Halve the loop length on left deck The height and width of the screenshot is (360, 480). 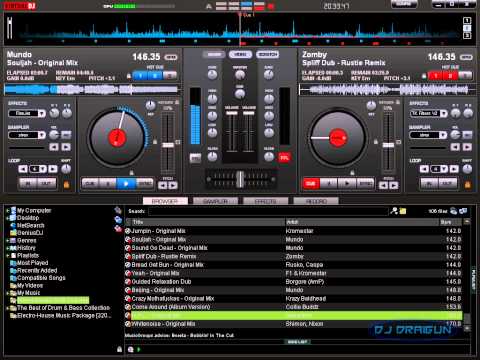pos(23,169)
